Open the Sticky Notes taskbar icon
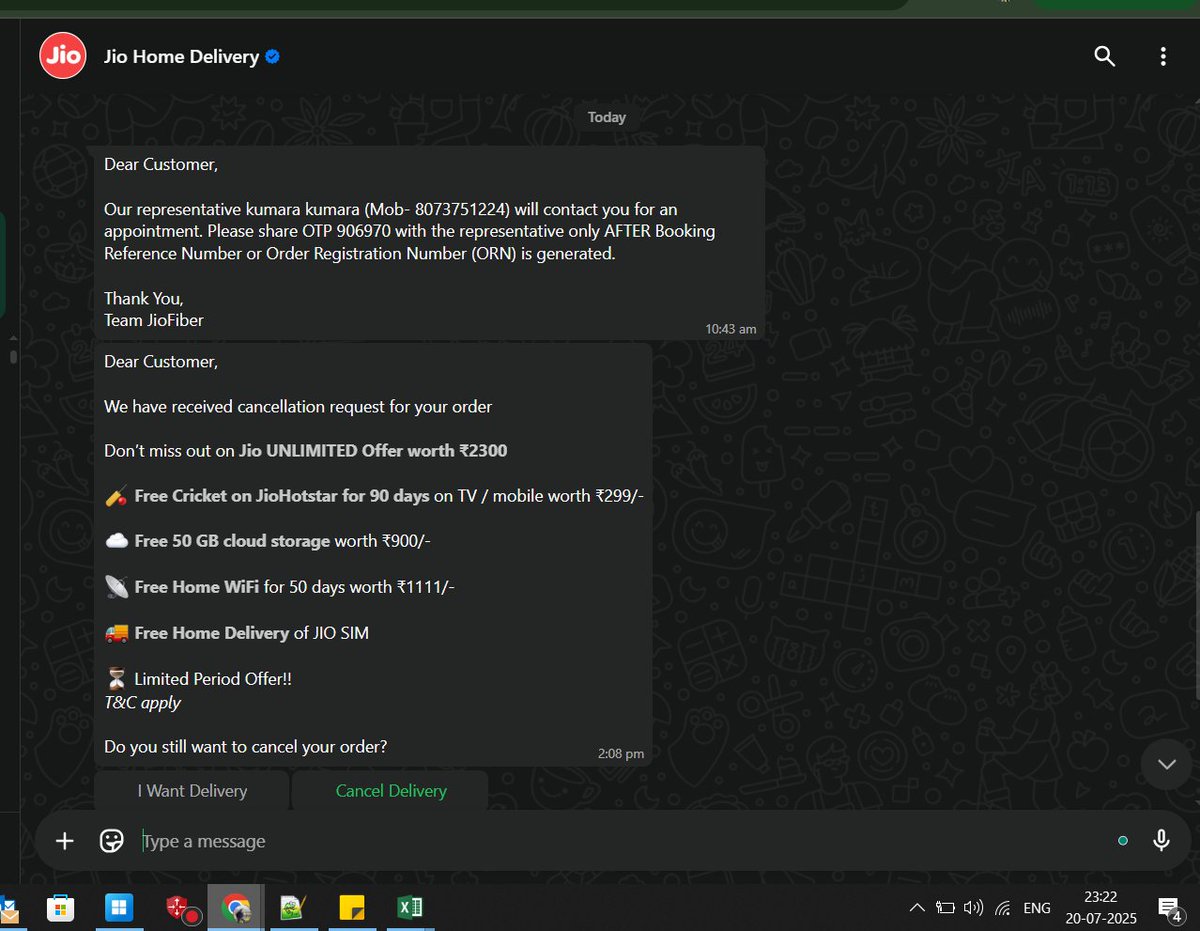1200x931 pixels. [x=351, y=908]
